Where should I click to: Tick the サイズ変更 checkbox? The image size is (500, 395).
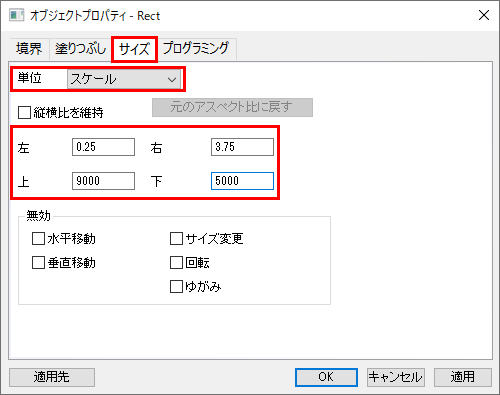pyautogui.click(x=176, y=239)
